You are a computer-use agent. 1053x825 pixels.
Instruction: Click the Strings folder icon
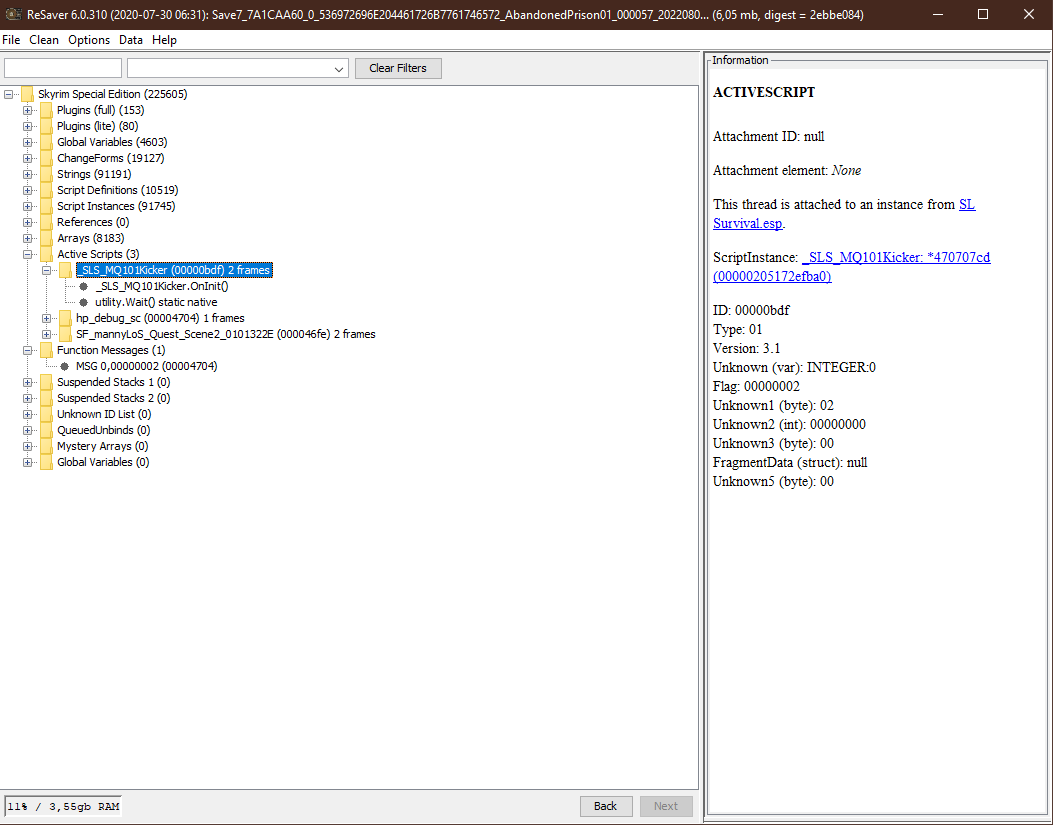coord(46,174)
